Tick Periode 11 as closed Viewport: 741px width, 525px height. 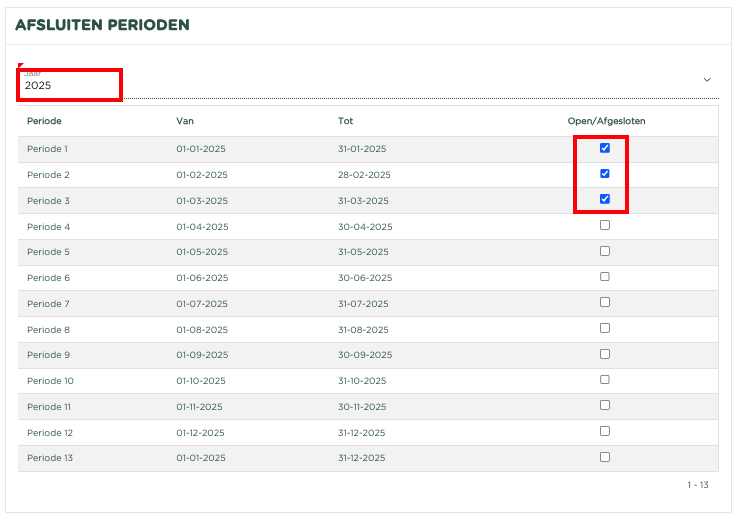click(x=604, y=405)
